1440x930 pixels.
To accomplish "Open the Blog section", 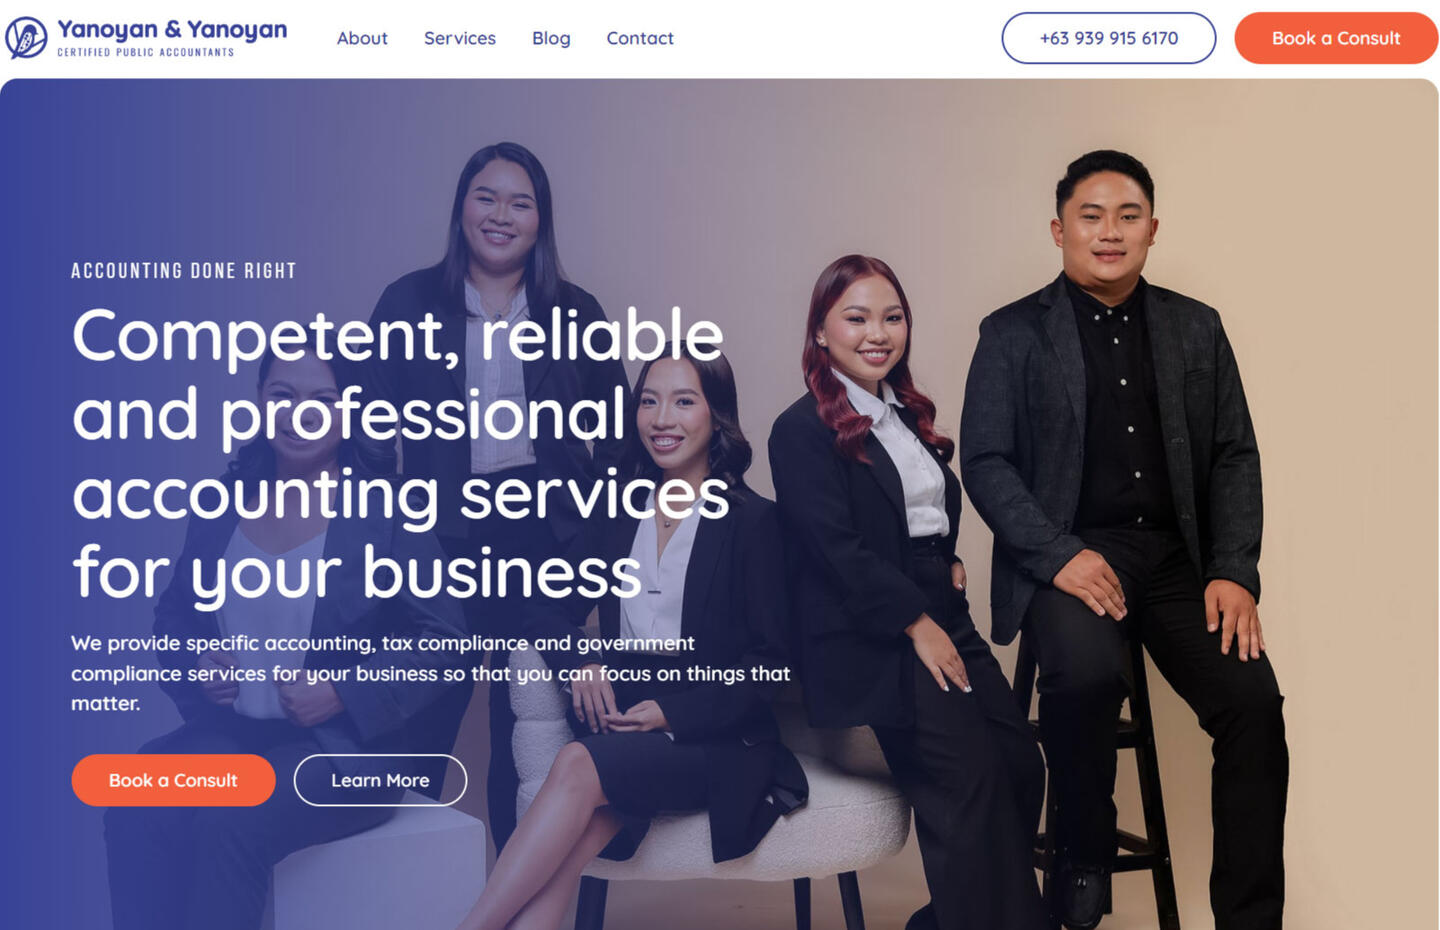I will pyautogui.click(x=551, y=38).
